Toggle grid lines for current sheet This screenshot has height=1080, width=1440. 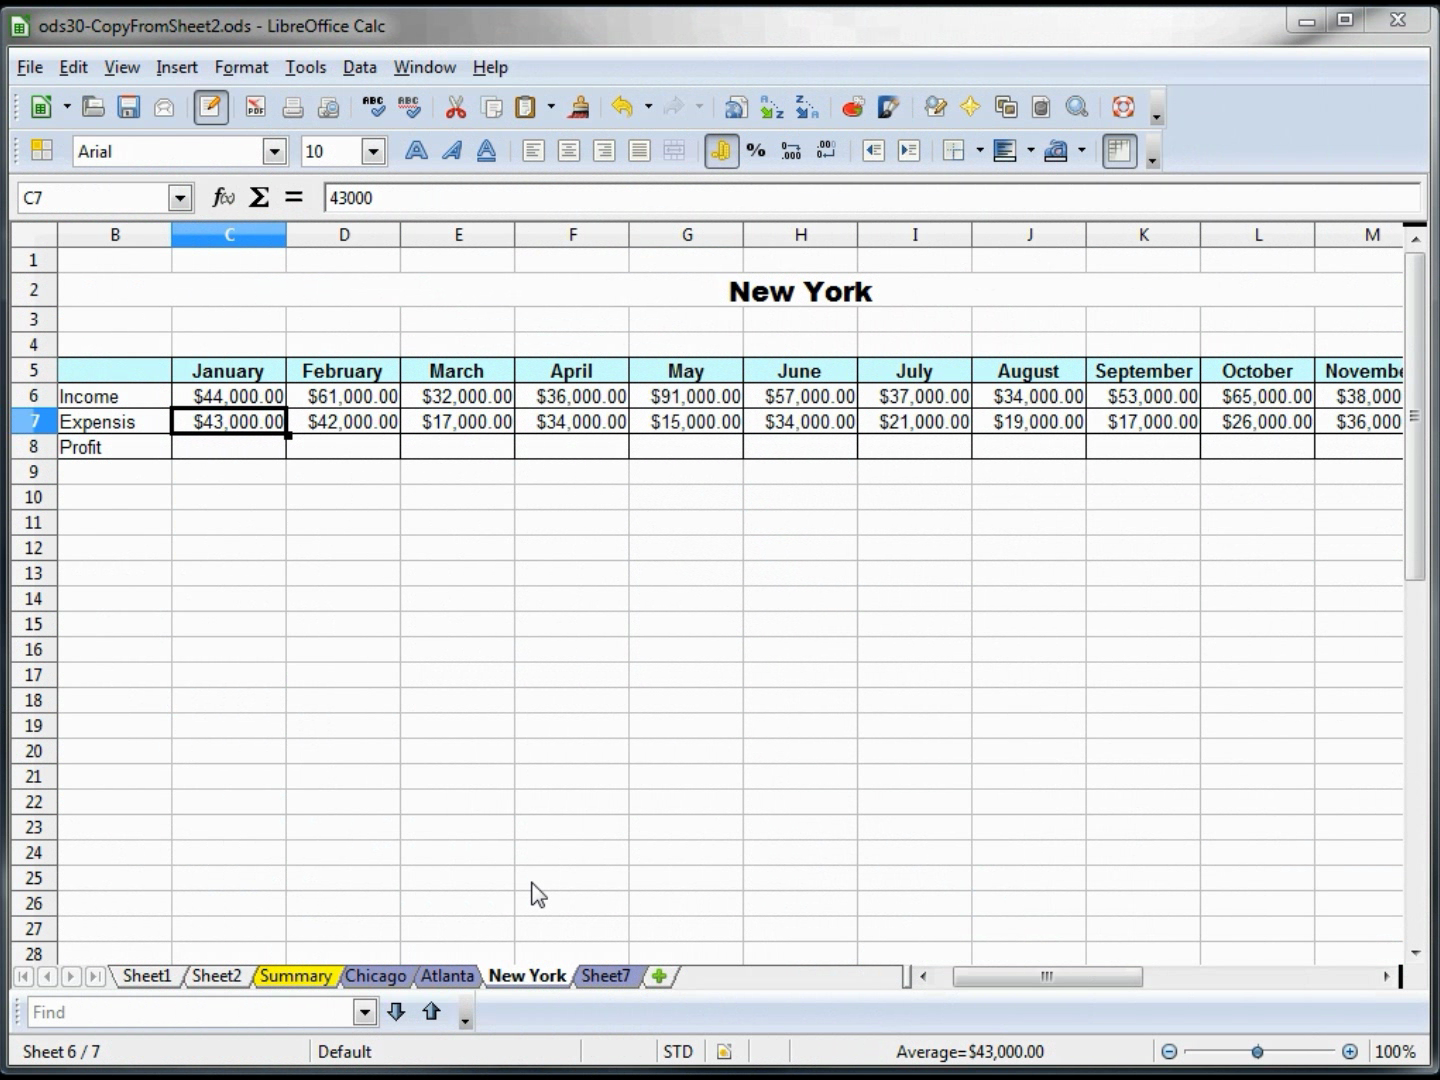(1119, 151)
